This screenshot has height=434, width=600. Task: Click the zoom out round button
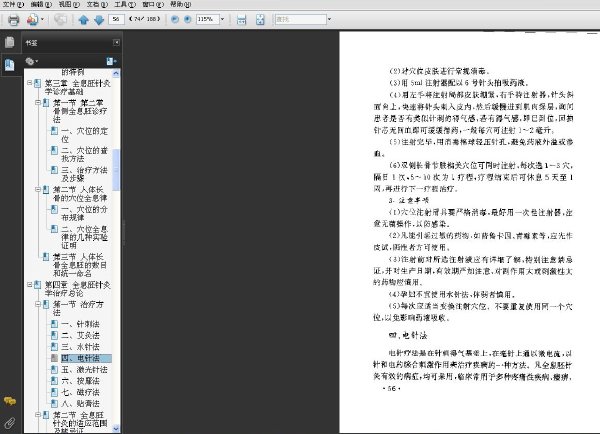coord(175,19)
